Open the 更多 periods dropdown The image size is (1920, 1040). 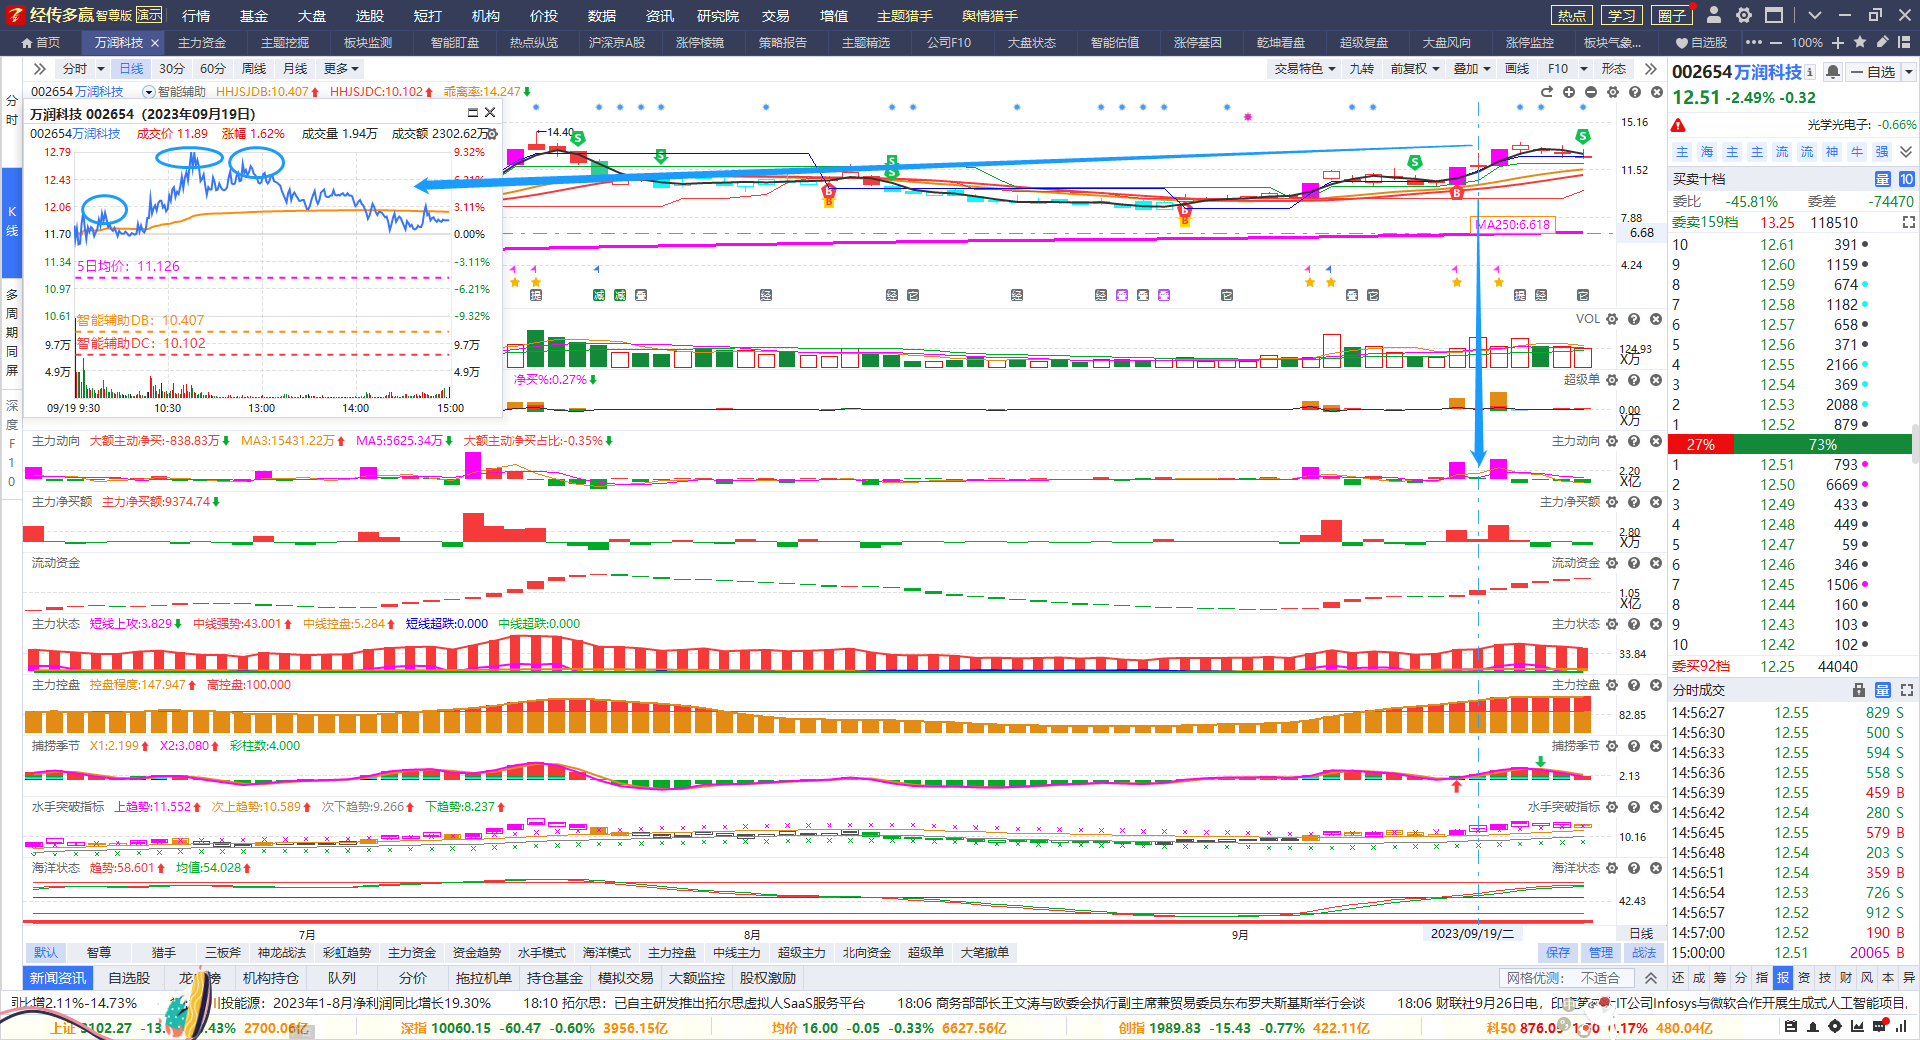341,69
